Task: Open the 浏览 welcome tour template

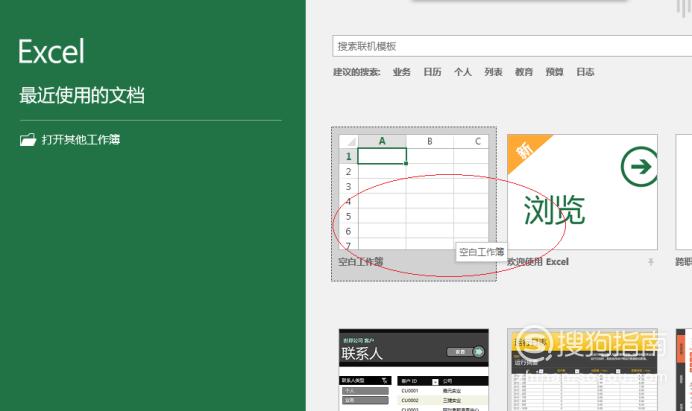Action: click(x=582, y=192)
